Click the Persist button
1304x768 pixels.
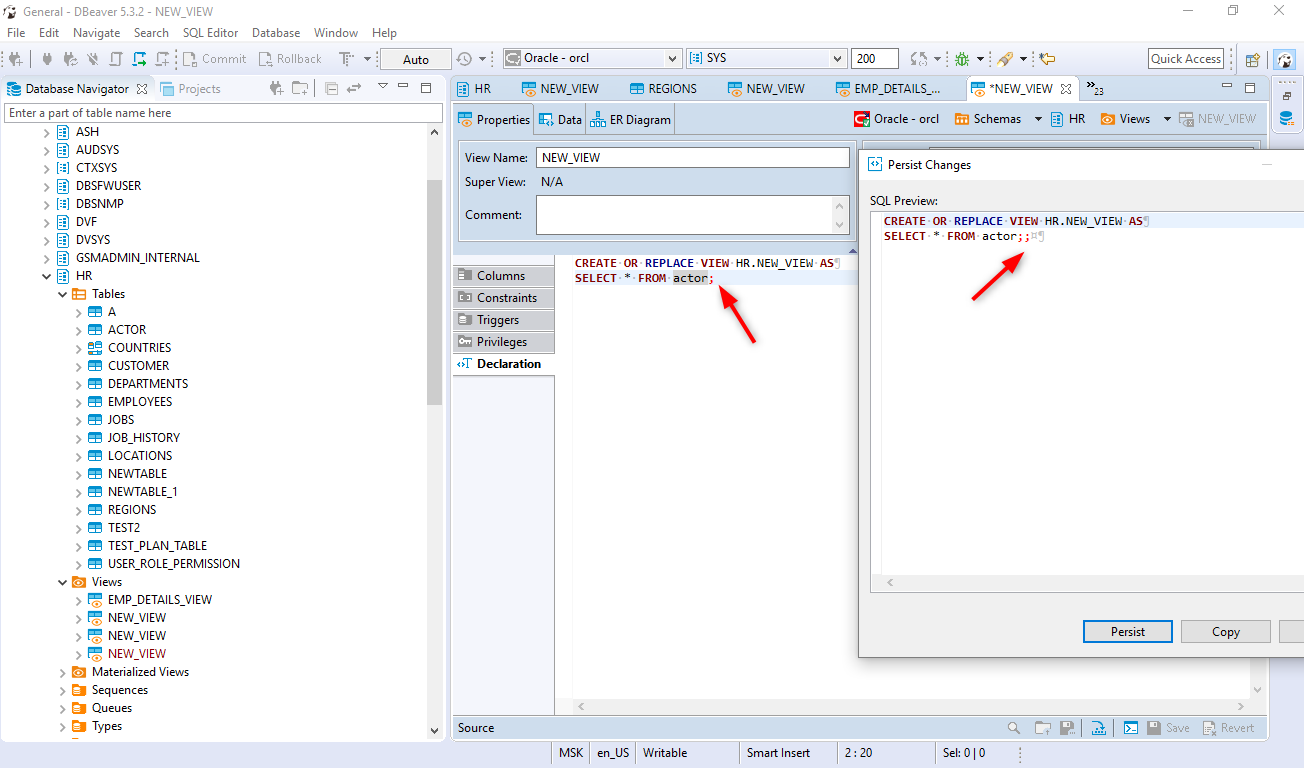(1127, 631)
